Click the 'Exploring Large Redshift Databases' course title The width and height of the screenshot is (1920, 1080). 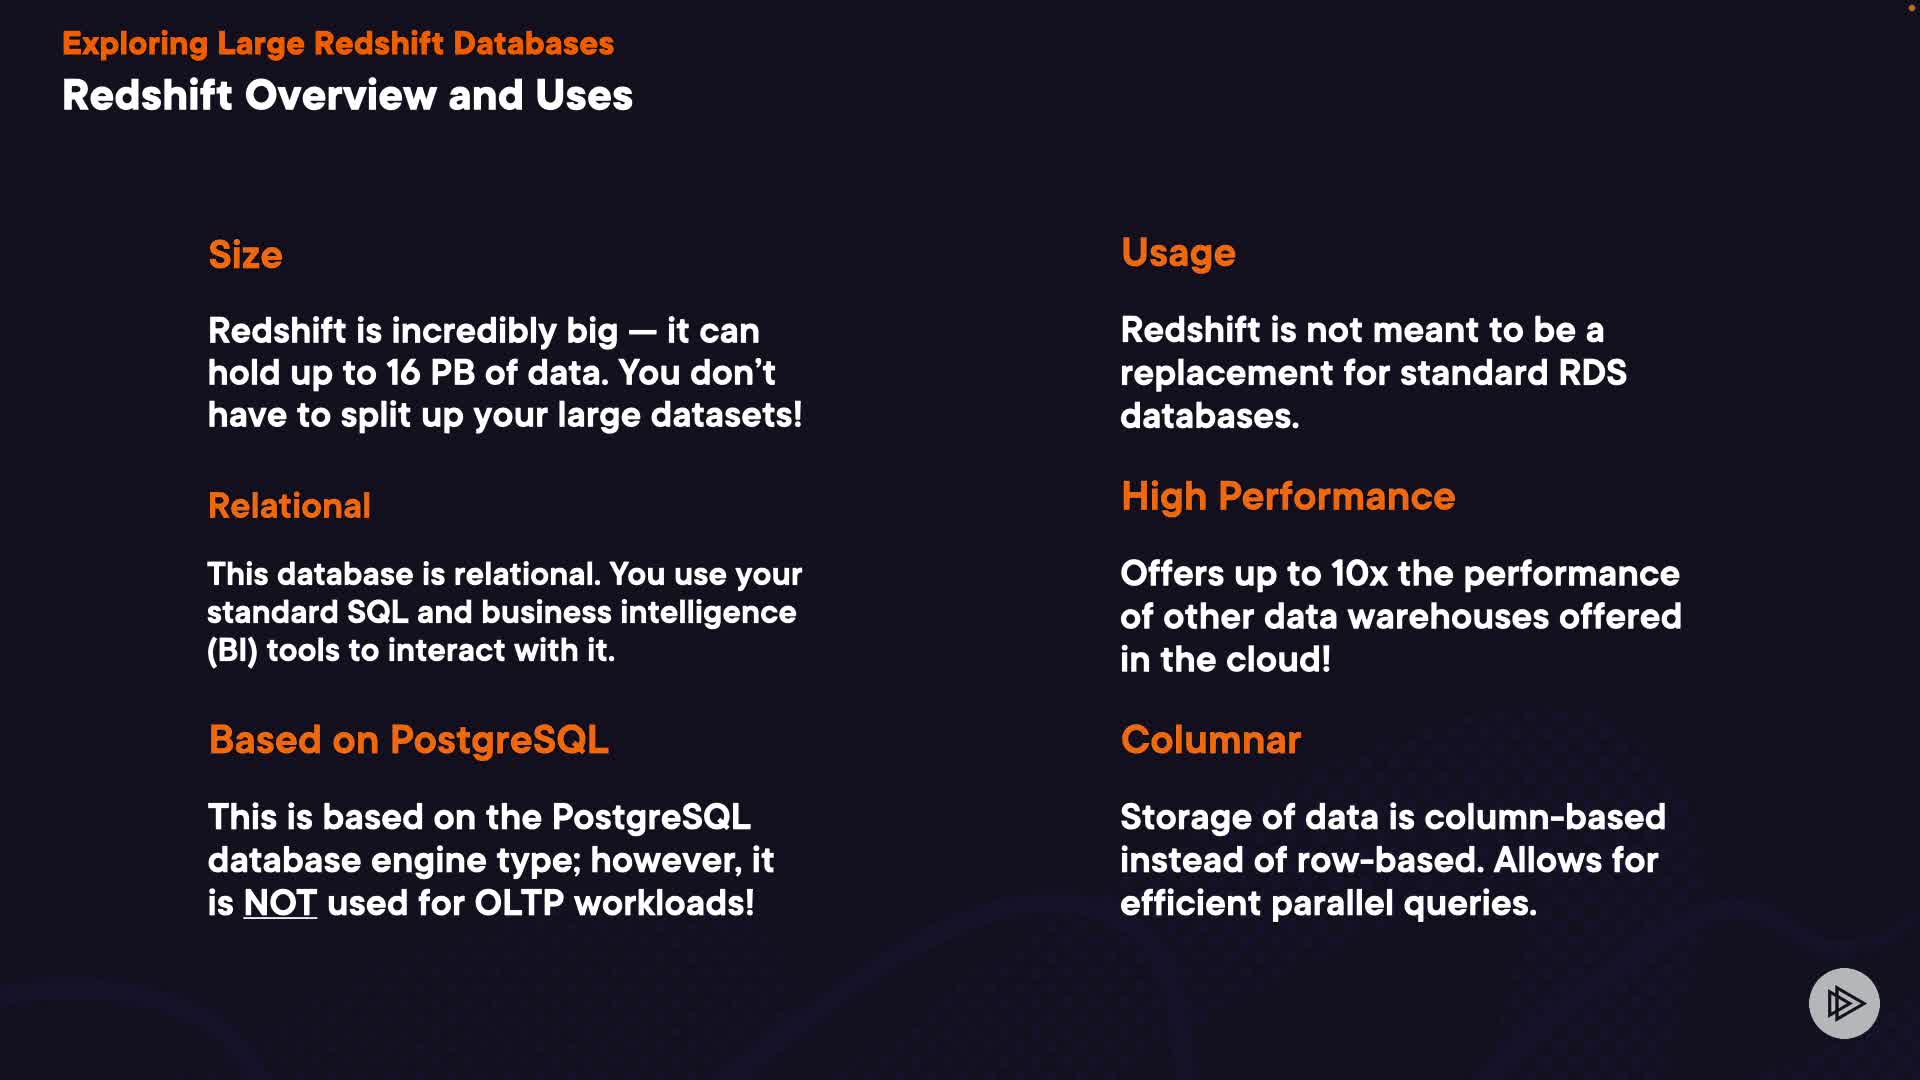tap(338, 43)
